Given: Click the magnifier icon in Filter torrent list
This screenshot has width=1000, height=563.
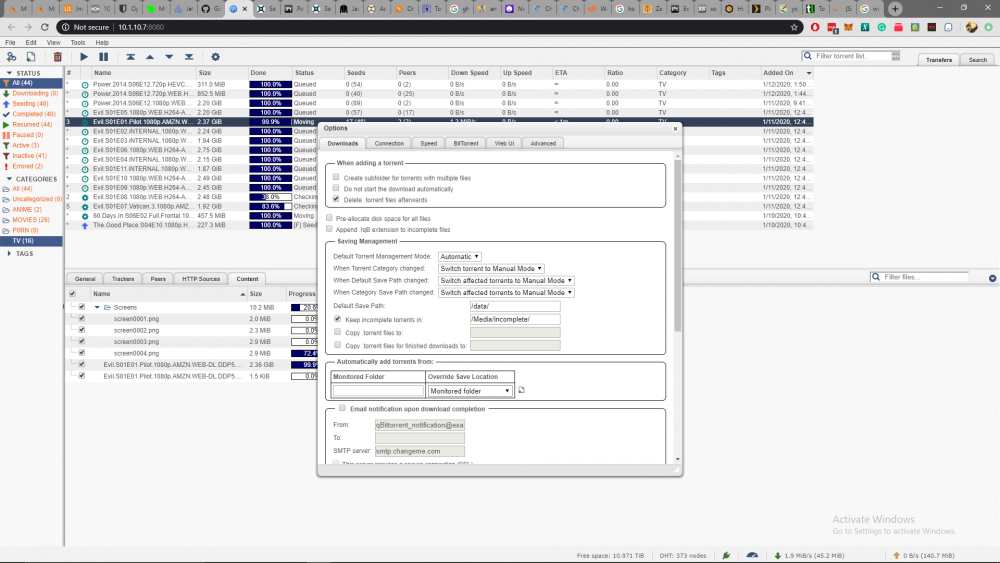Looking at the screenshot, I should (808, 56).
